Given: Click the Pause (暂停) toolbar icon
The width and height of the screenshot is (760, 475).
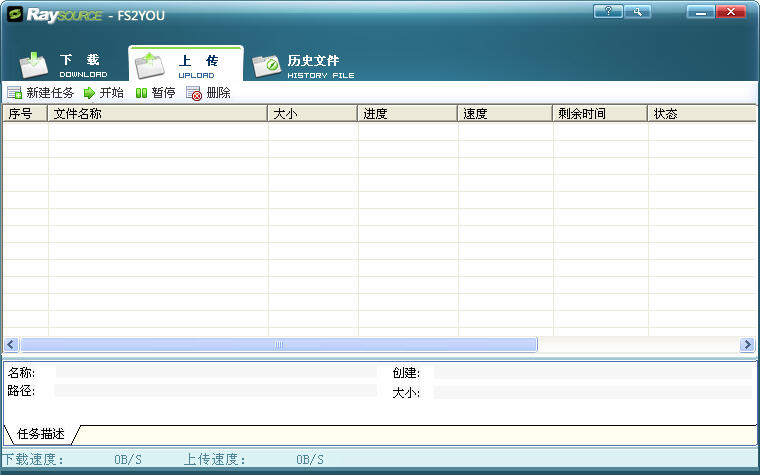Looking at the screenshot, I should (142, 93).
